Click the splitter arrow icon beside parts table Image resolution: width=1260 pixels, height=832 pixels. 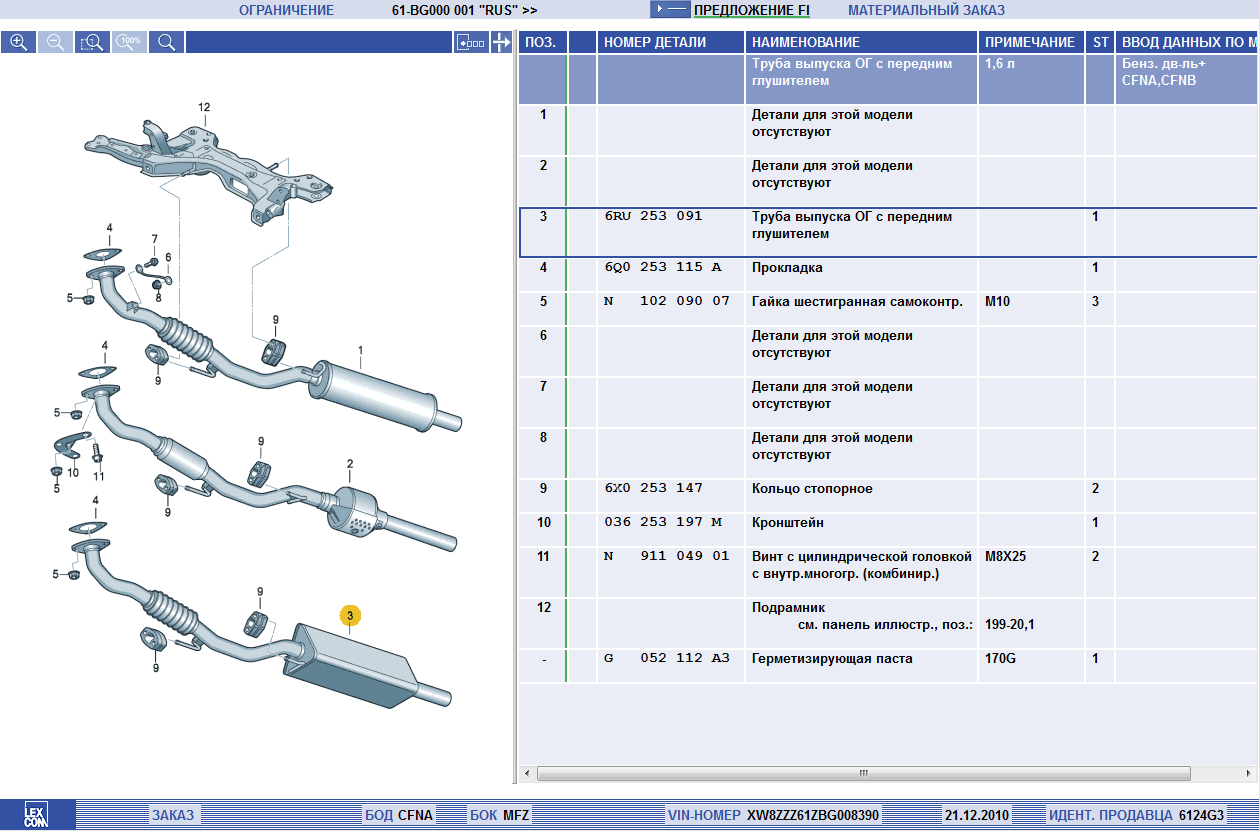tap(501, 42)
